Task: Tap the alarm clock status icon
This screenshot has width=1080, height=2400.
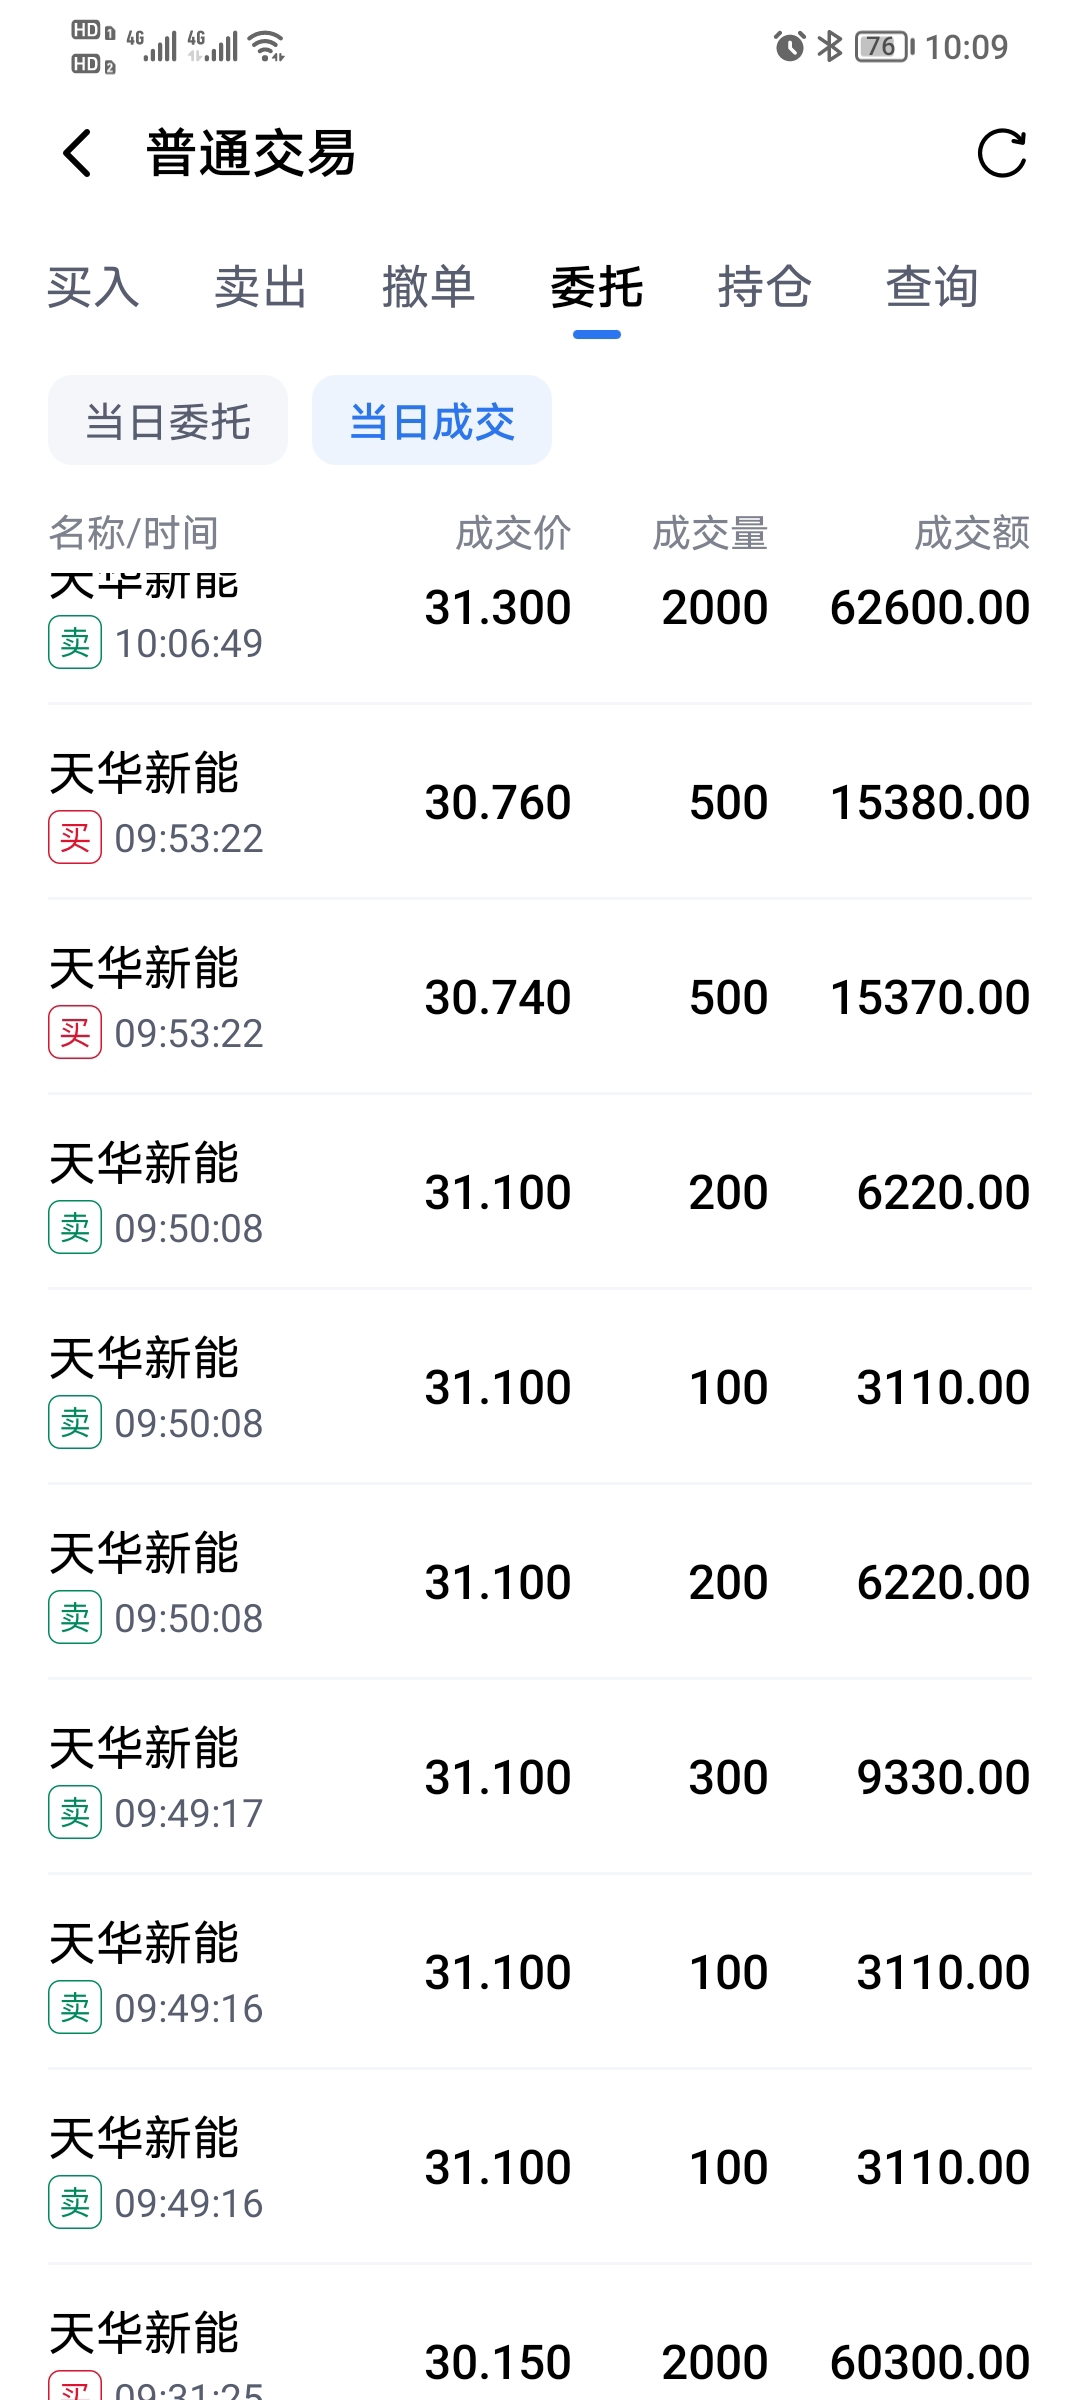Action: 789,46
